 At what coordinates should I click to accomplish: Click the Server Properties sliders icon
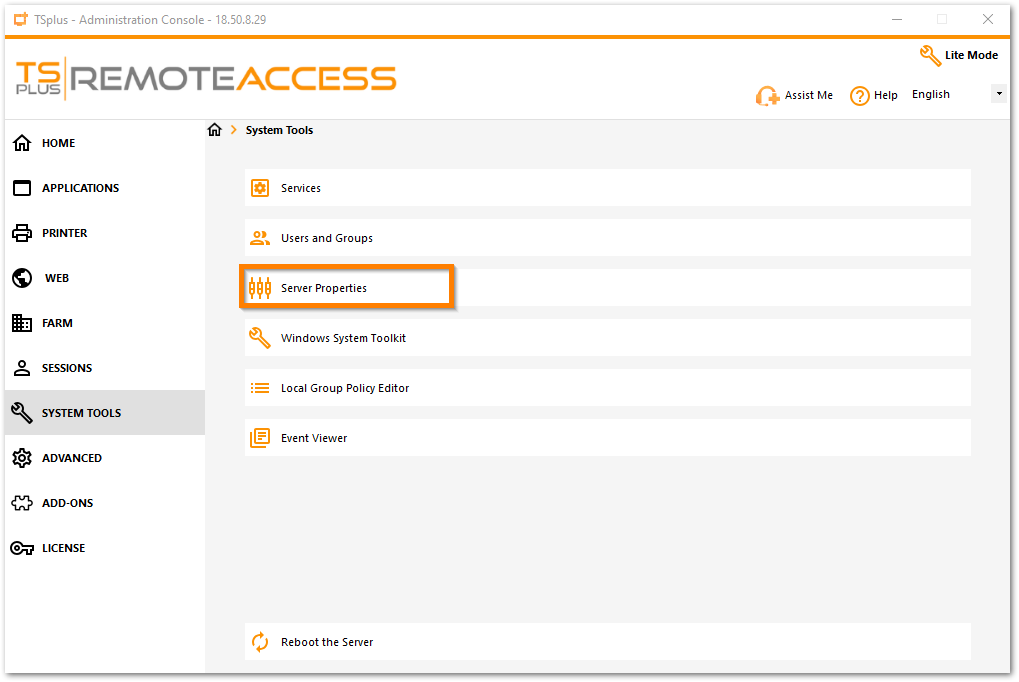260,288
